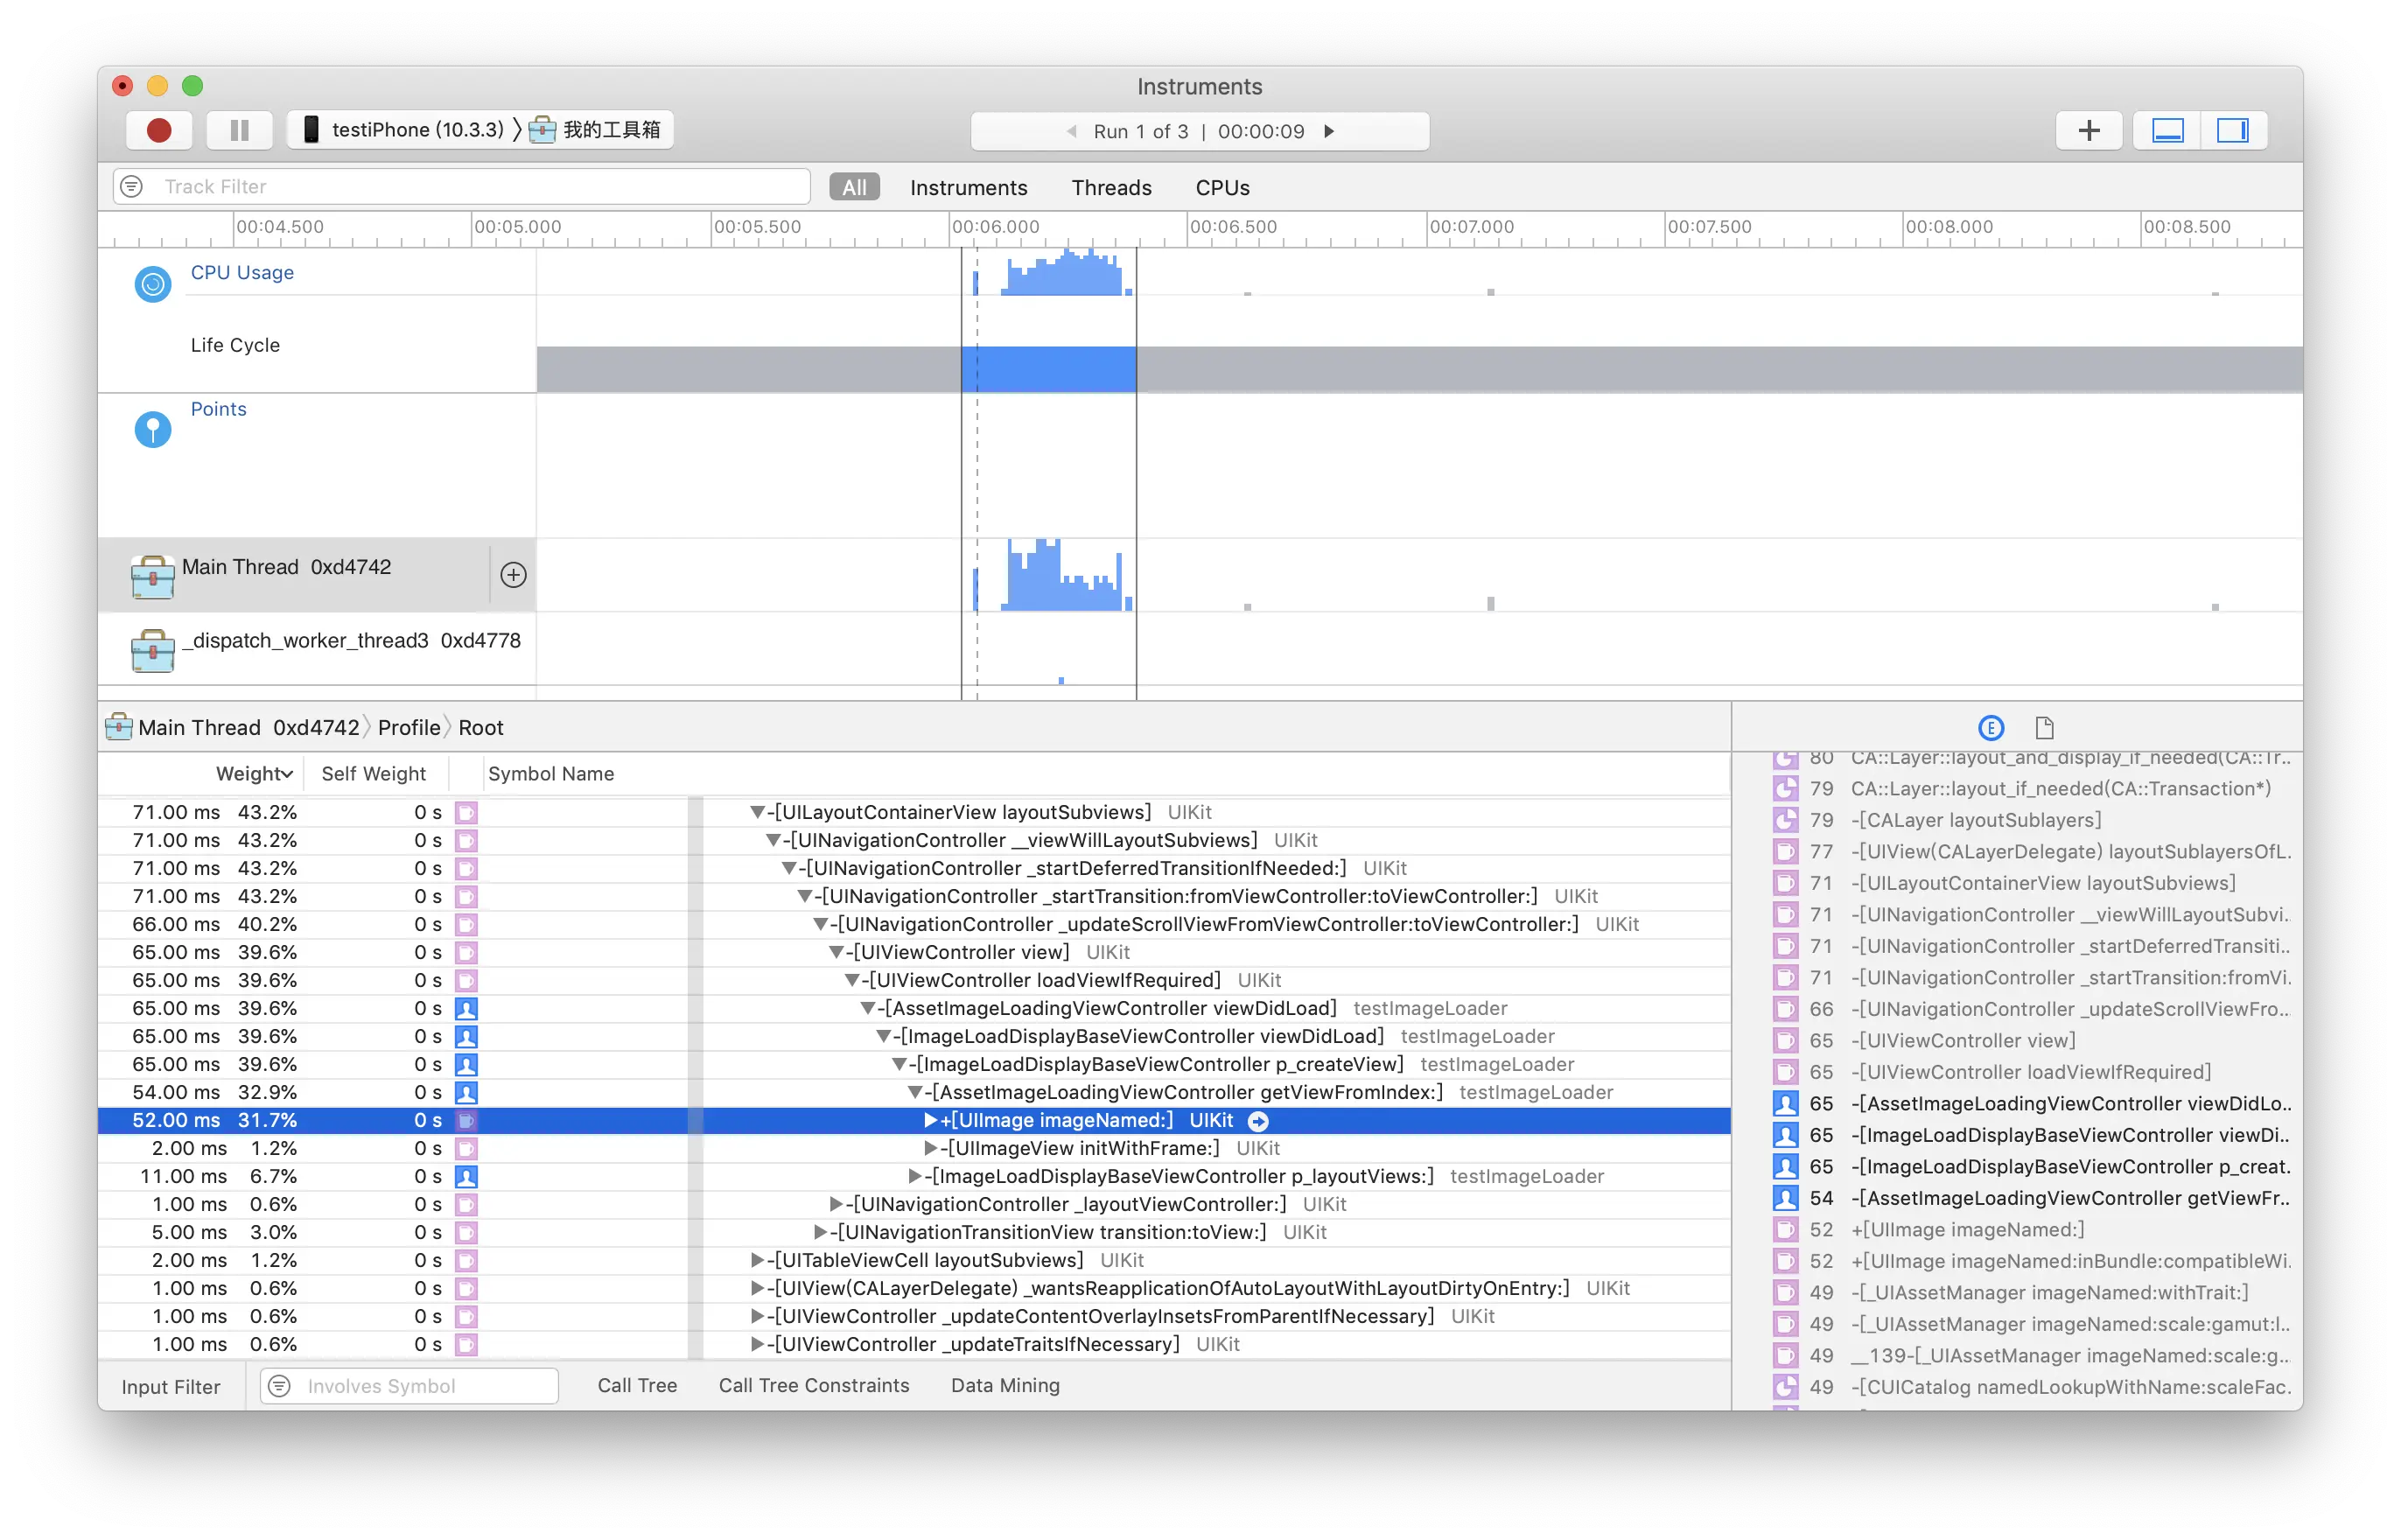2401x1540 pixels.
Task: Toggle the bottom detail pane view
Action: [x=2167, y=131]
